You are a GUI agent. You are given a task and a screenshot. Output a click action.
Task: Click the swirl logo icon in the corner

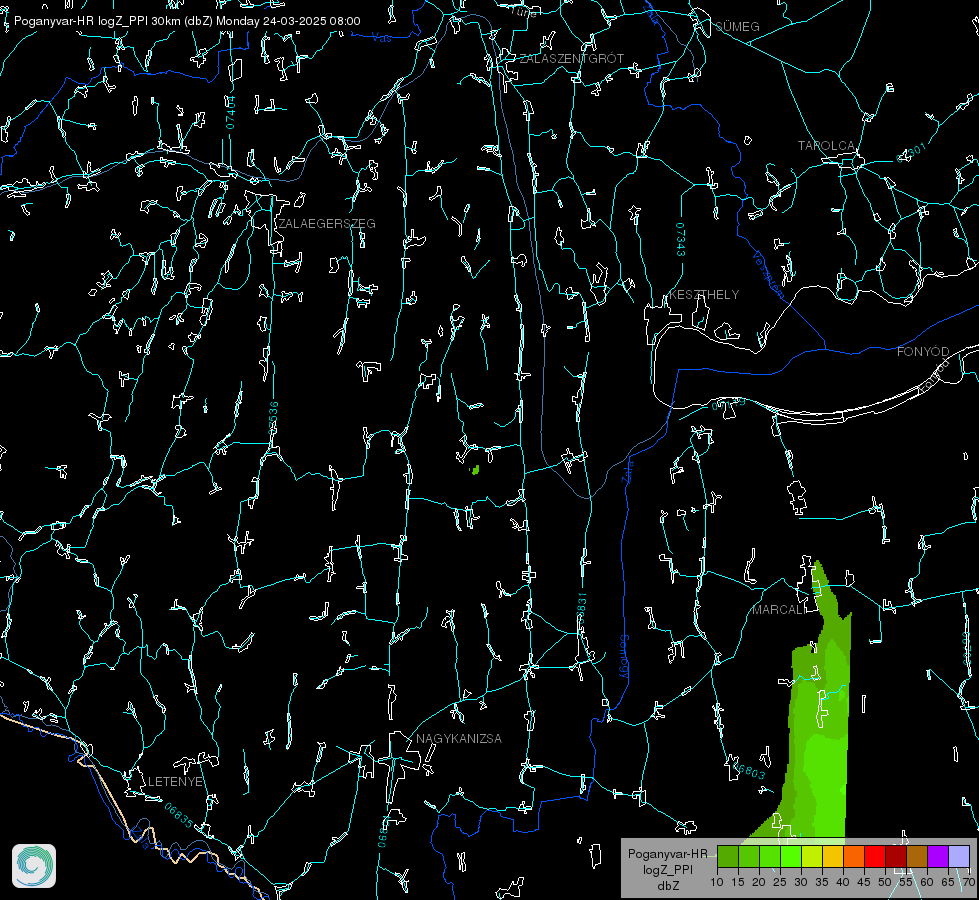pos(34,866)
